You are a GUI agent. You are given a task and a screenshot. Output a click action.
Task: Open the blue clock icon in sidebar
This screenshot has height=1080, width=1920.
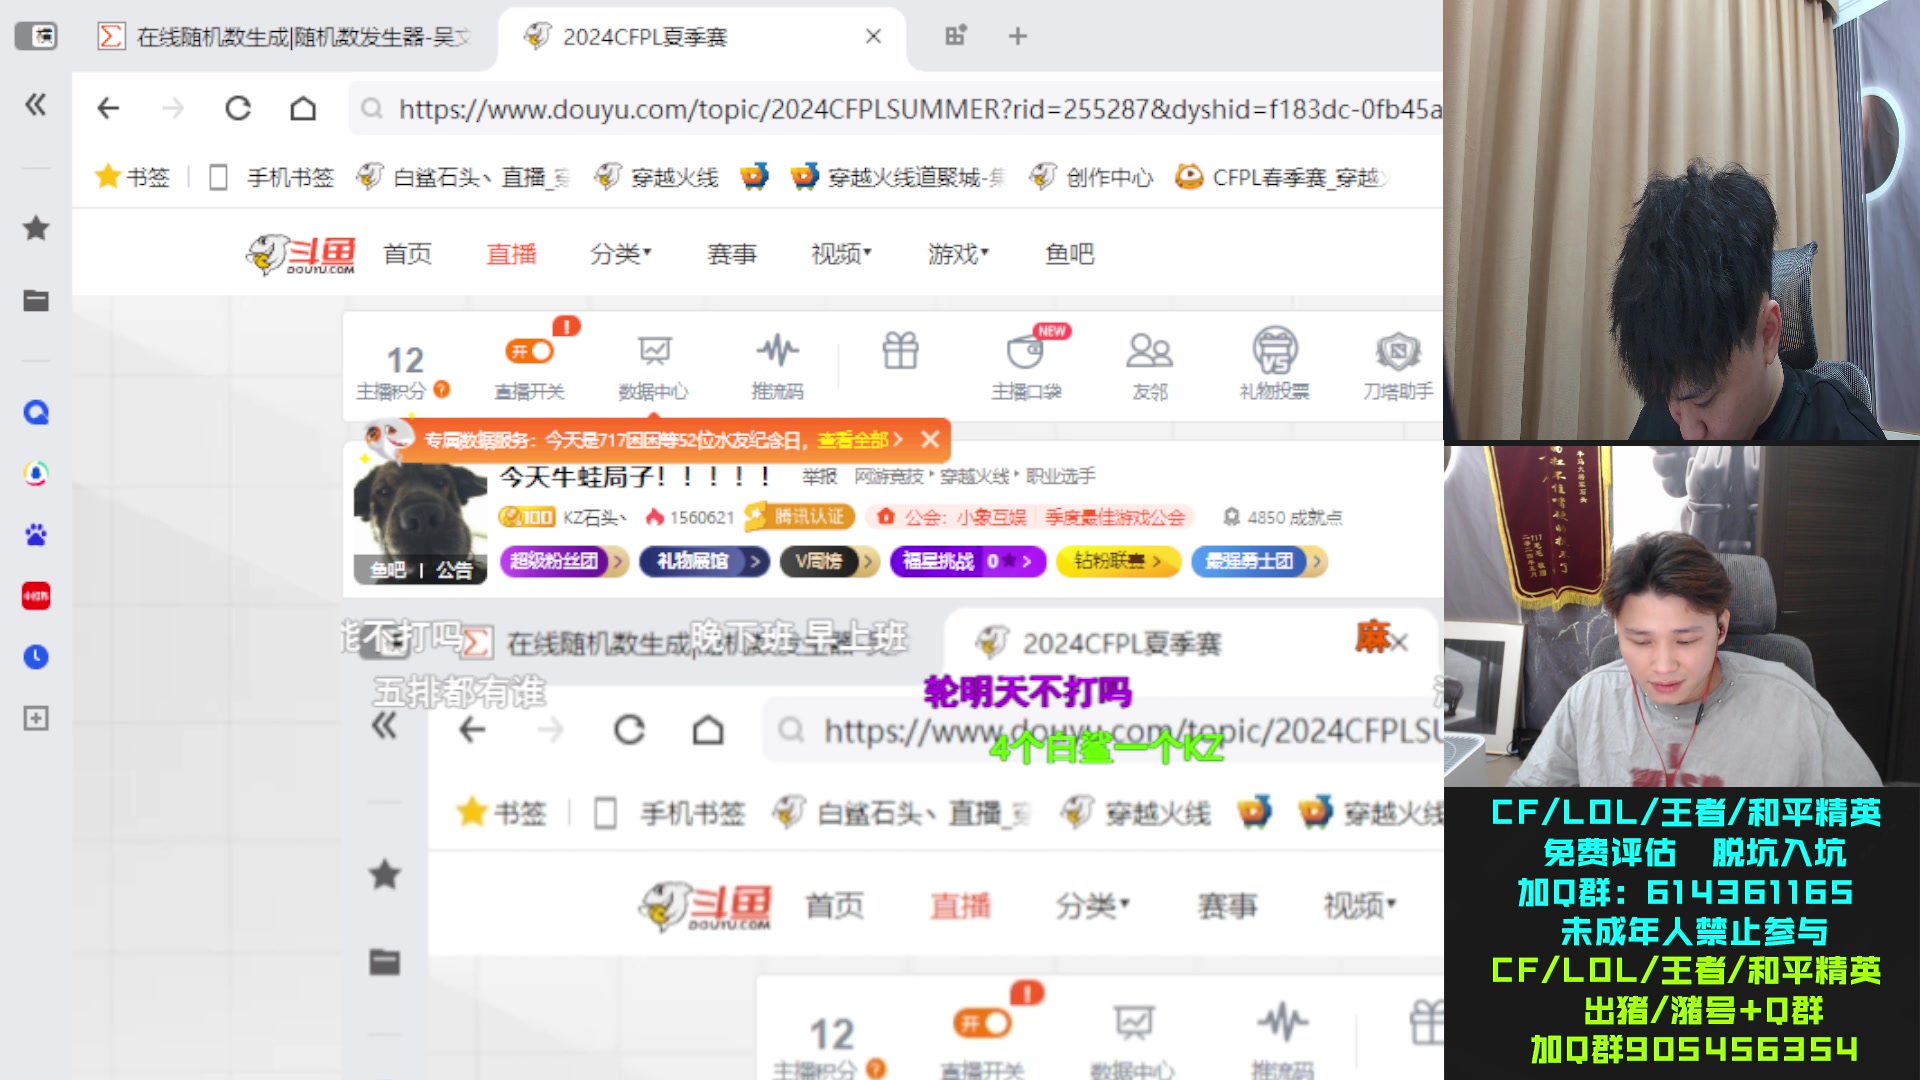pos(36,657)
